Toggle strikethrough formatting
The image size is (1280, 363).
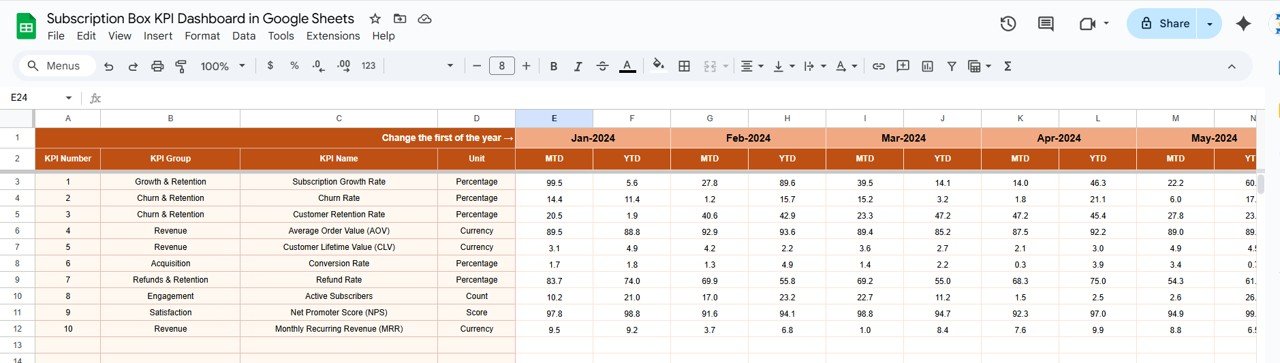point(602,66)
